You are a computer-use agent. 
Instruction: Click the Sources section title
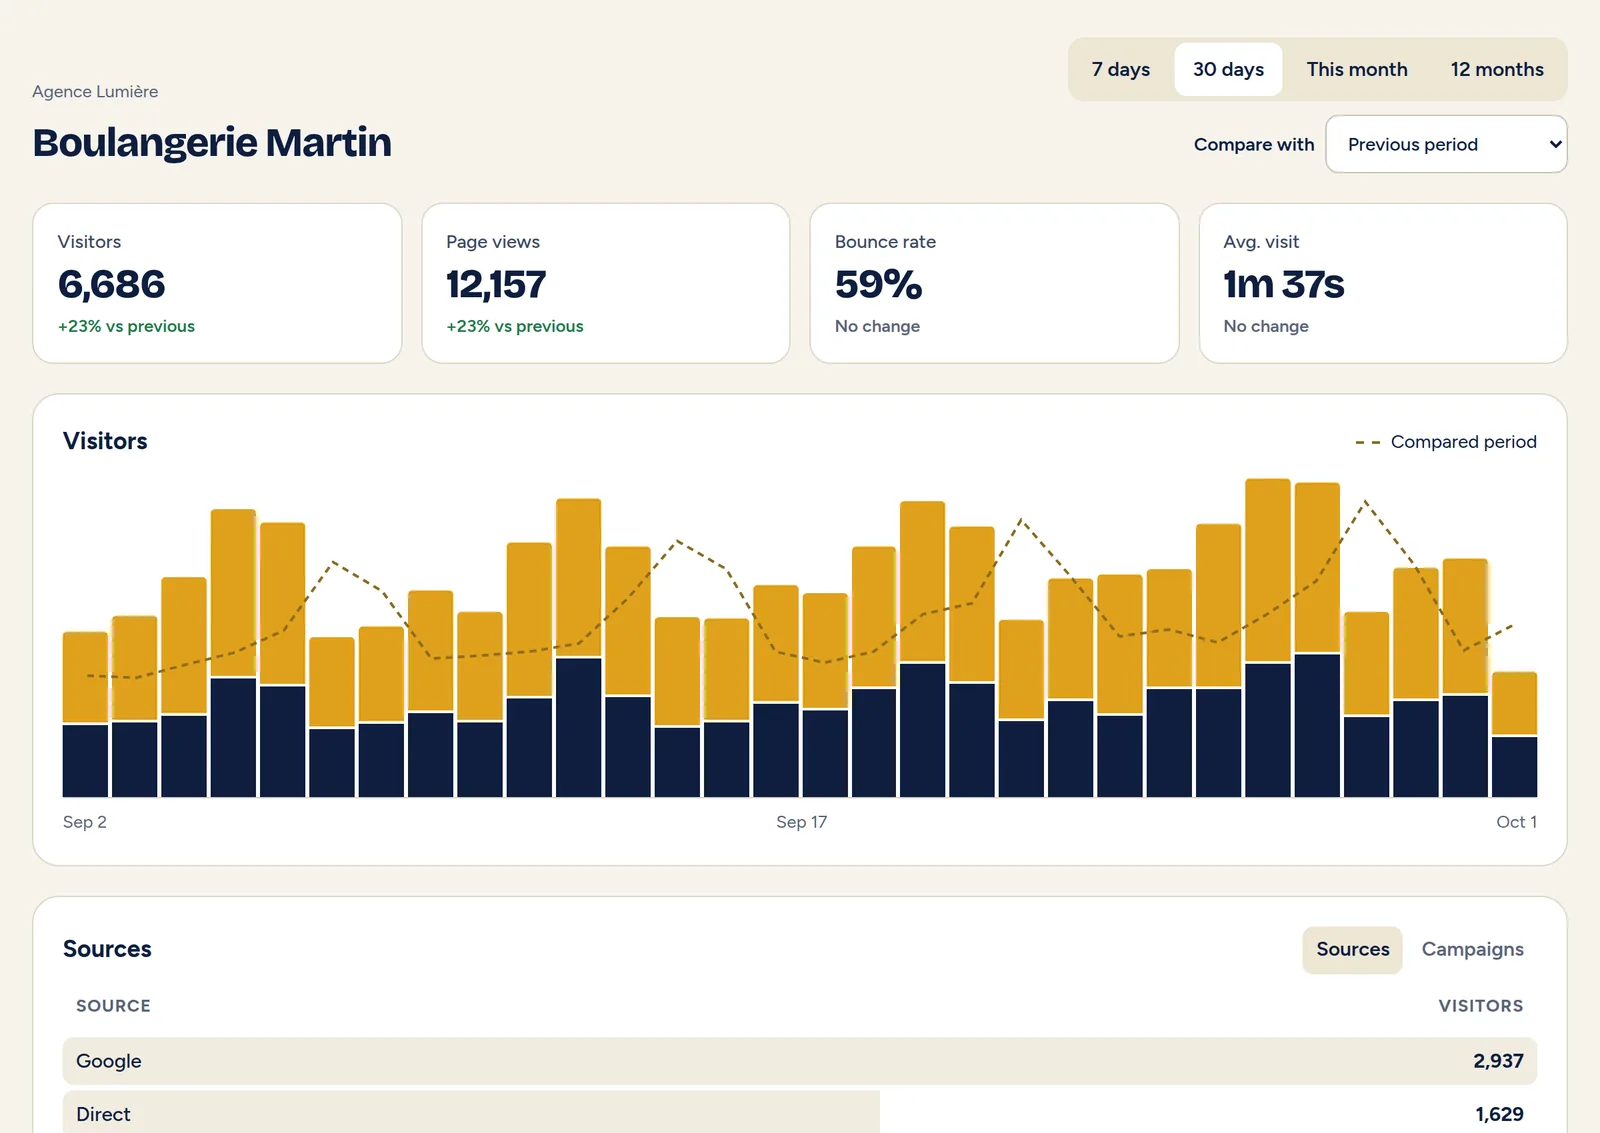pos(107,949)
